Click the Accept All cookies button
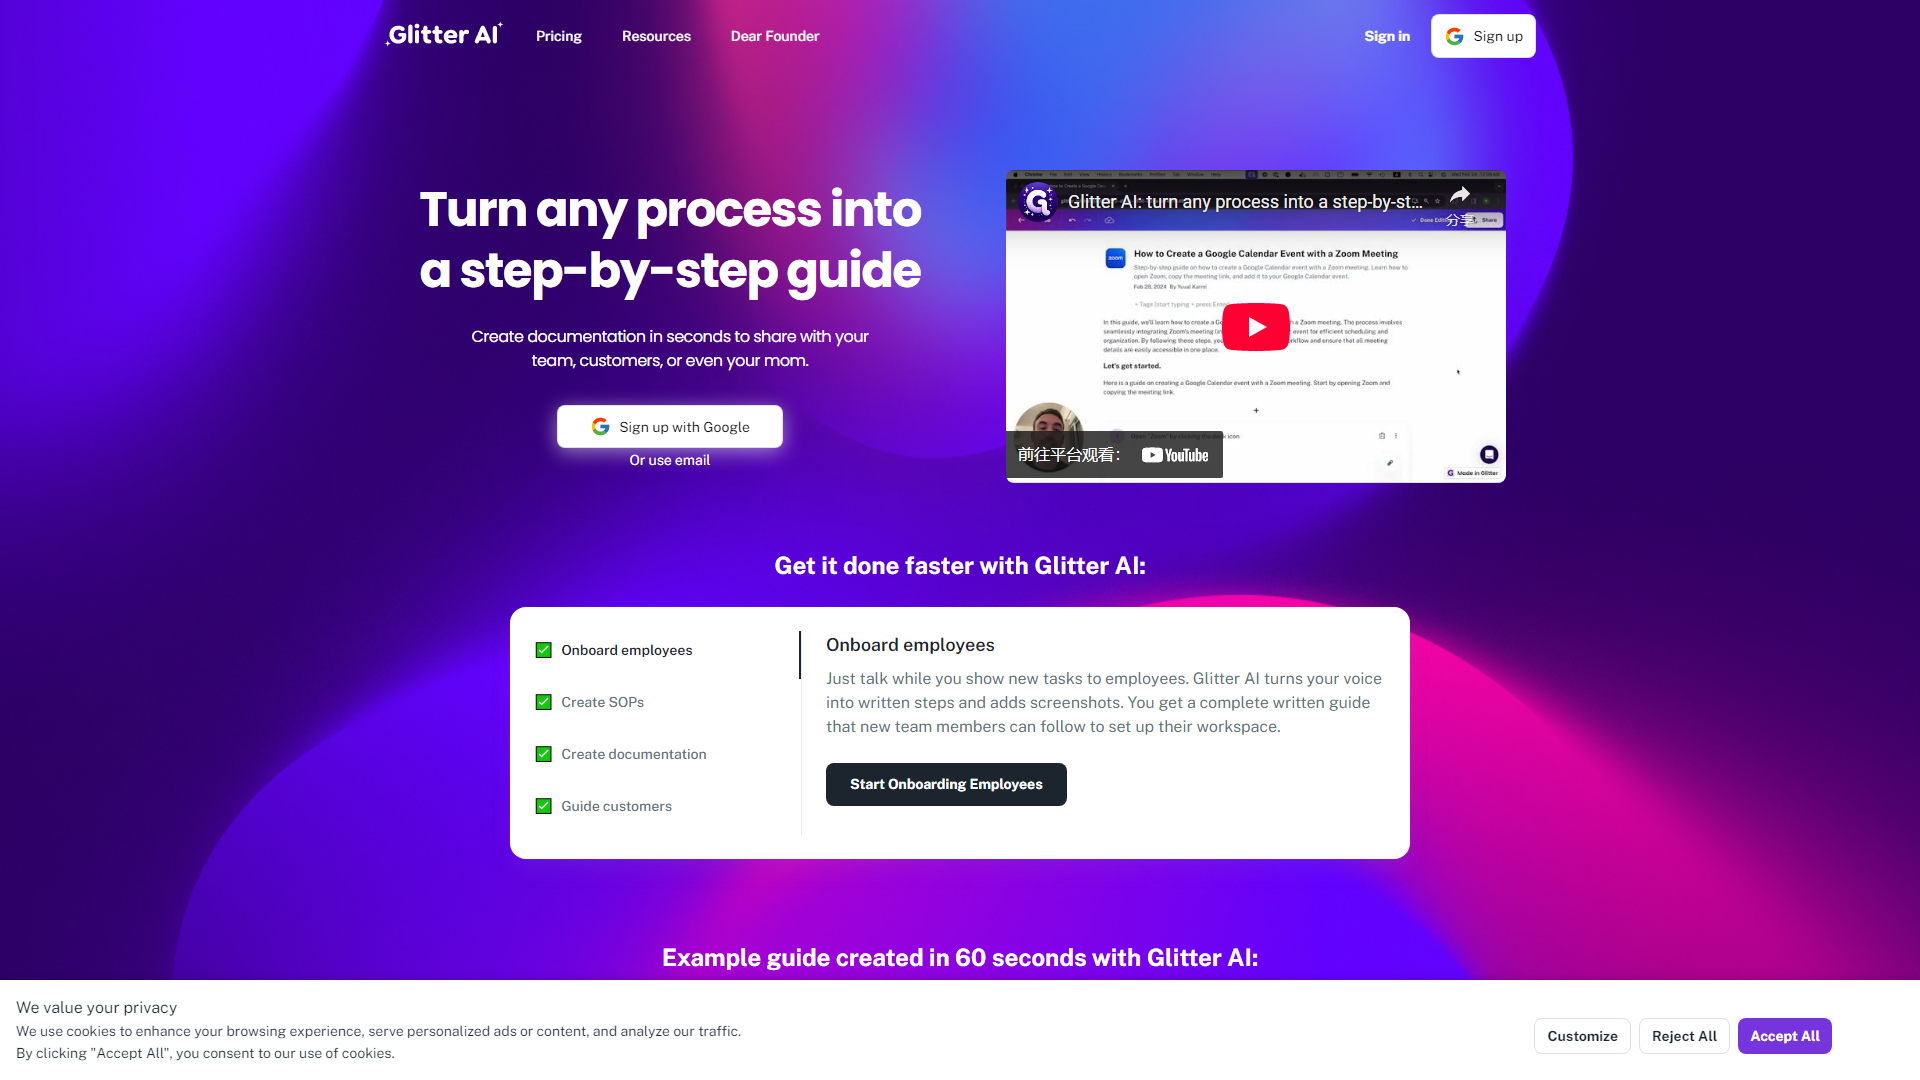This screenshot has width=1920, height=1080. coord(1784,1035)
